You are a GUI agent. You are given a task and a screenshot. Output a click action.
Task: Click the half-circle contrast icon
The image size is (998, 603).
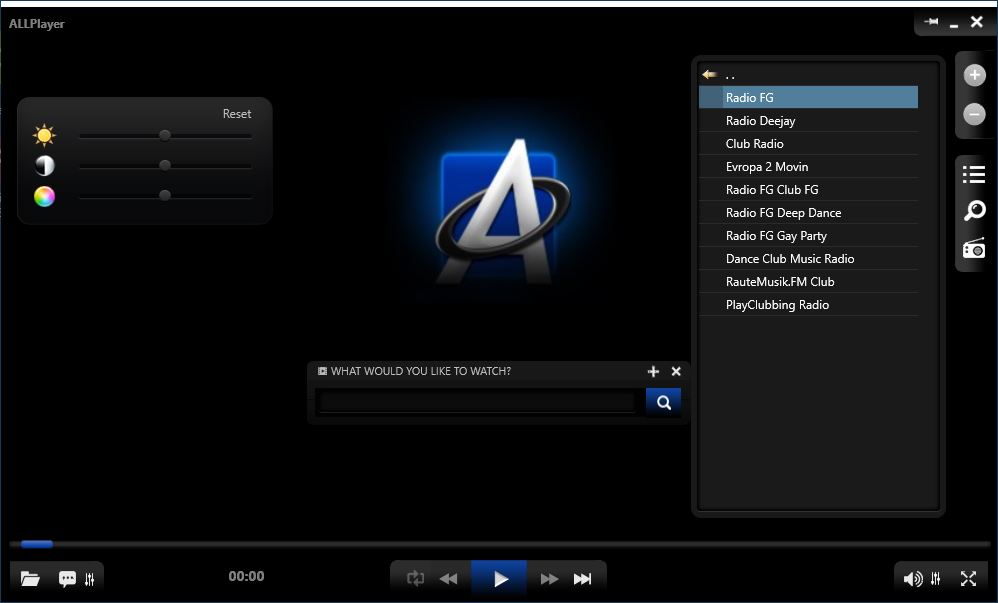pyautogui.click(x=45, y=166)
